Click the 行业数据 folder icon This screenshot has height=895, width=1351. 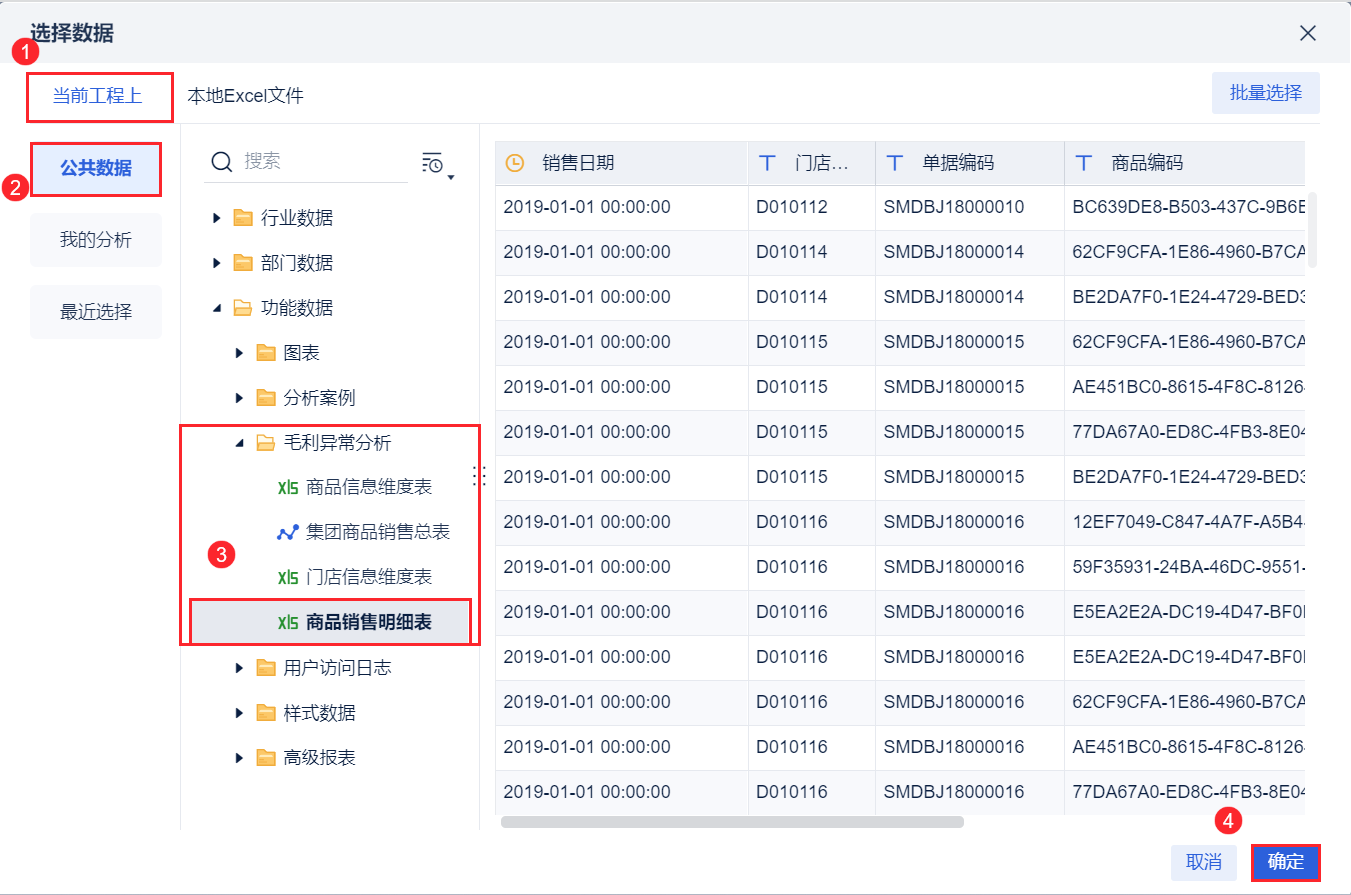pyautogui.click(x=243, y=218)
